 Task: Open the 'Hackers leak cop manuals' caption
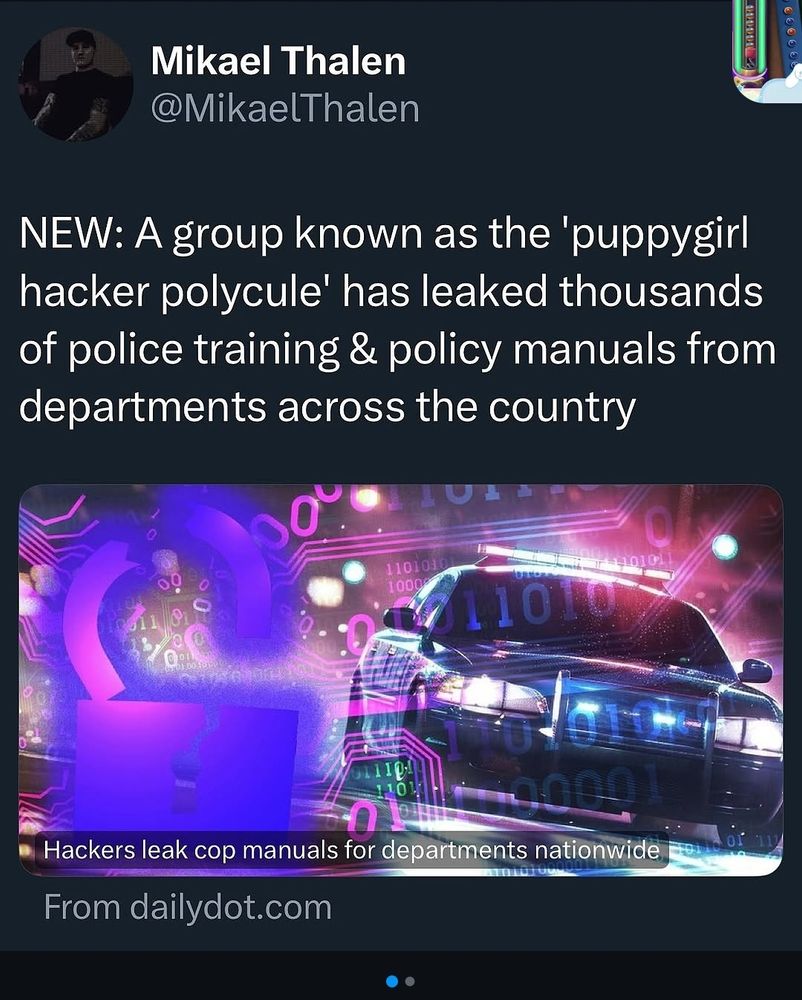(x=351, y=850)
